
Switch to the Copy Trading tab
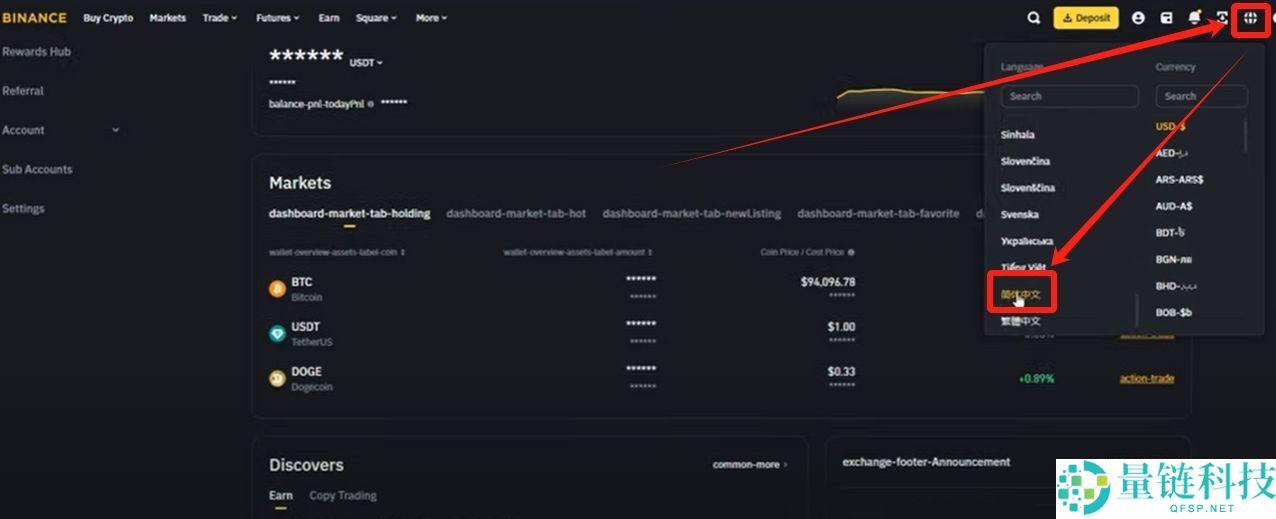tap(342, 496)
